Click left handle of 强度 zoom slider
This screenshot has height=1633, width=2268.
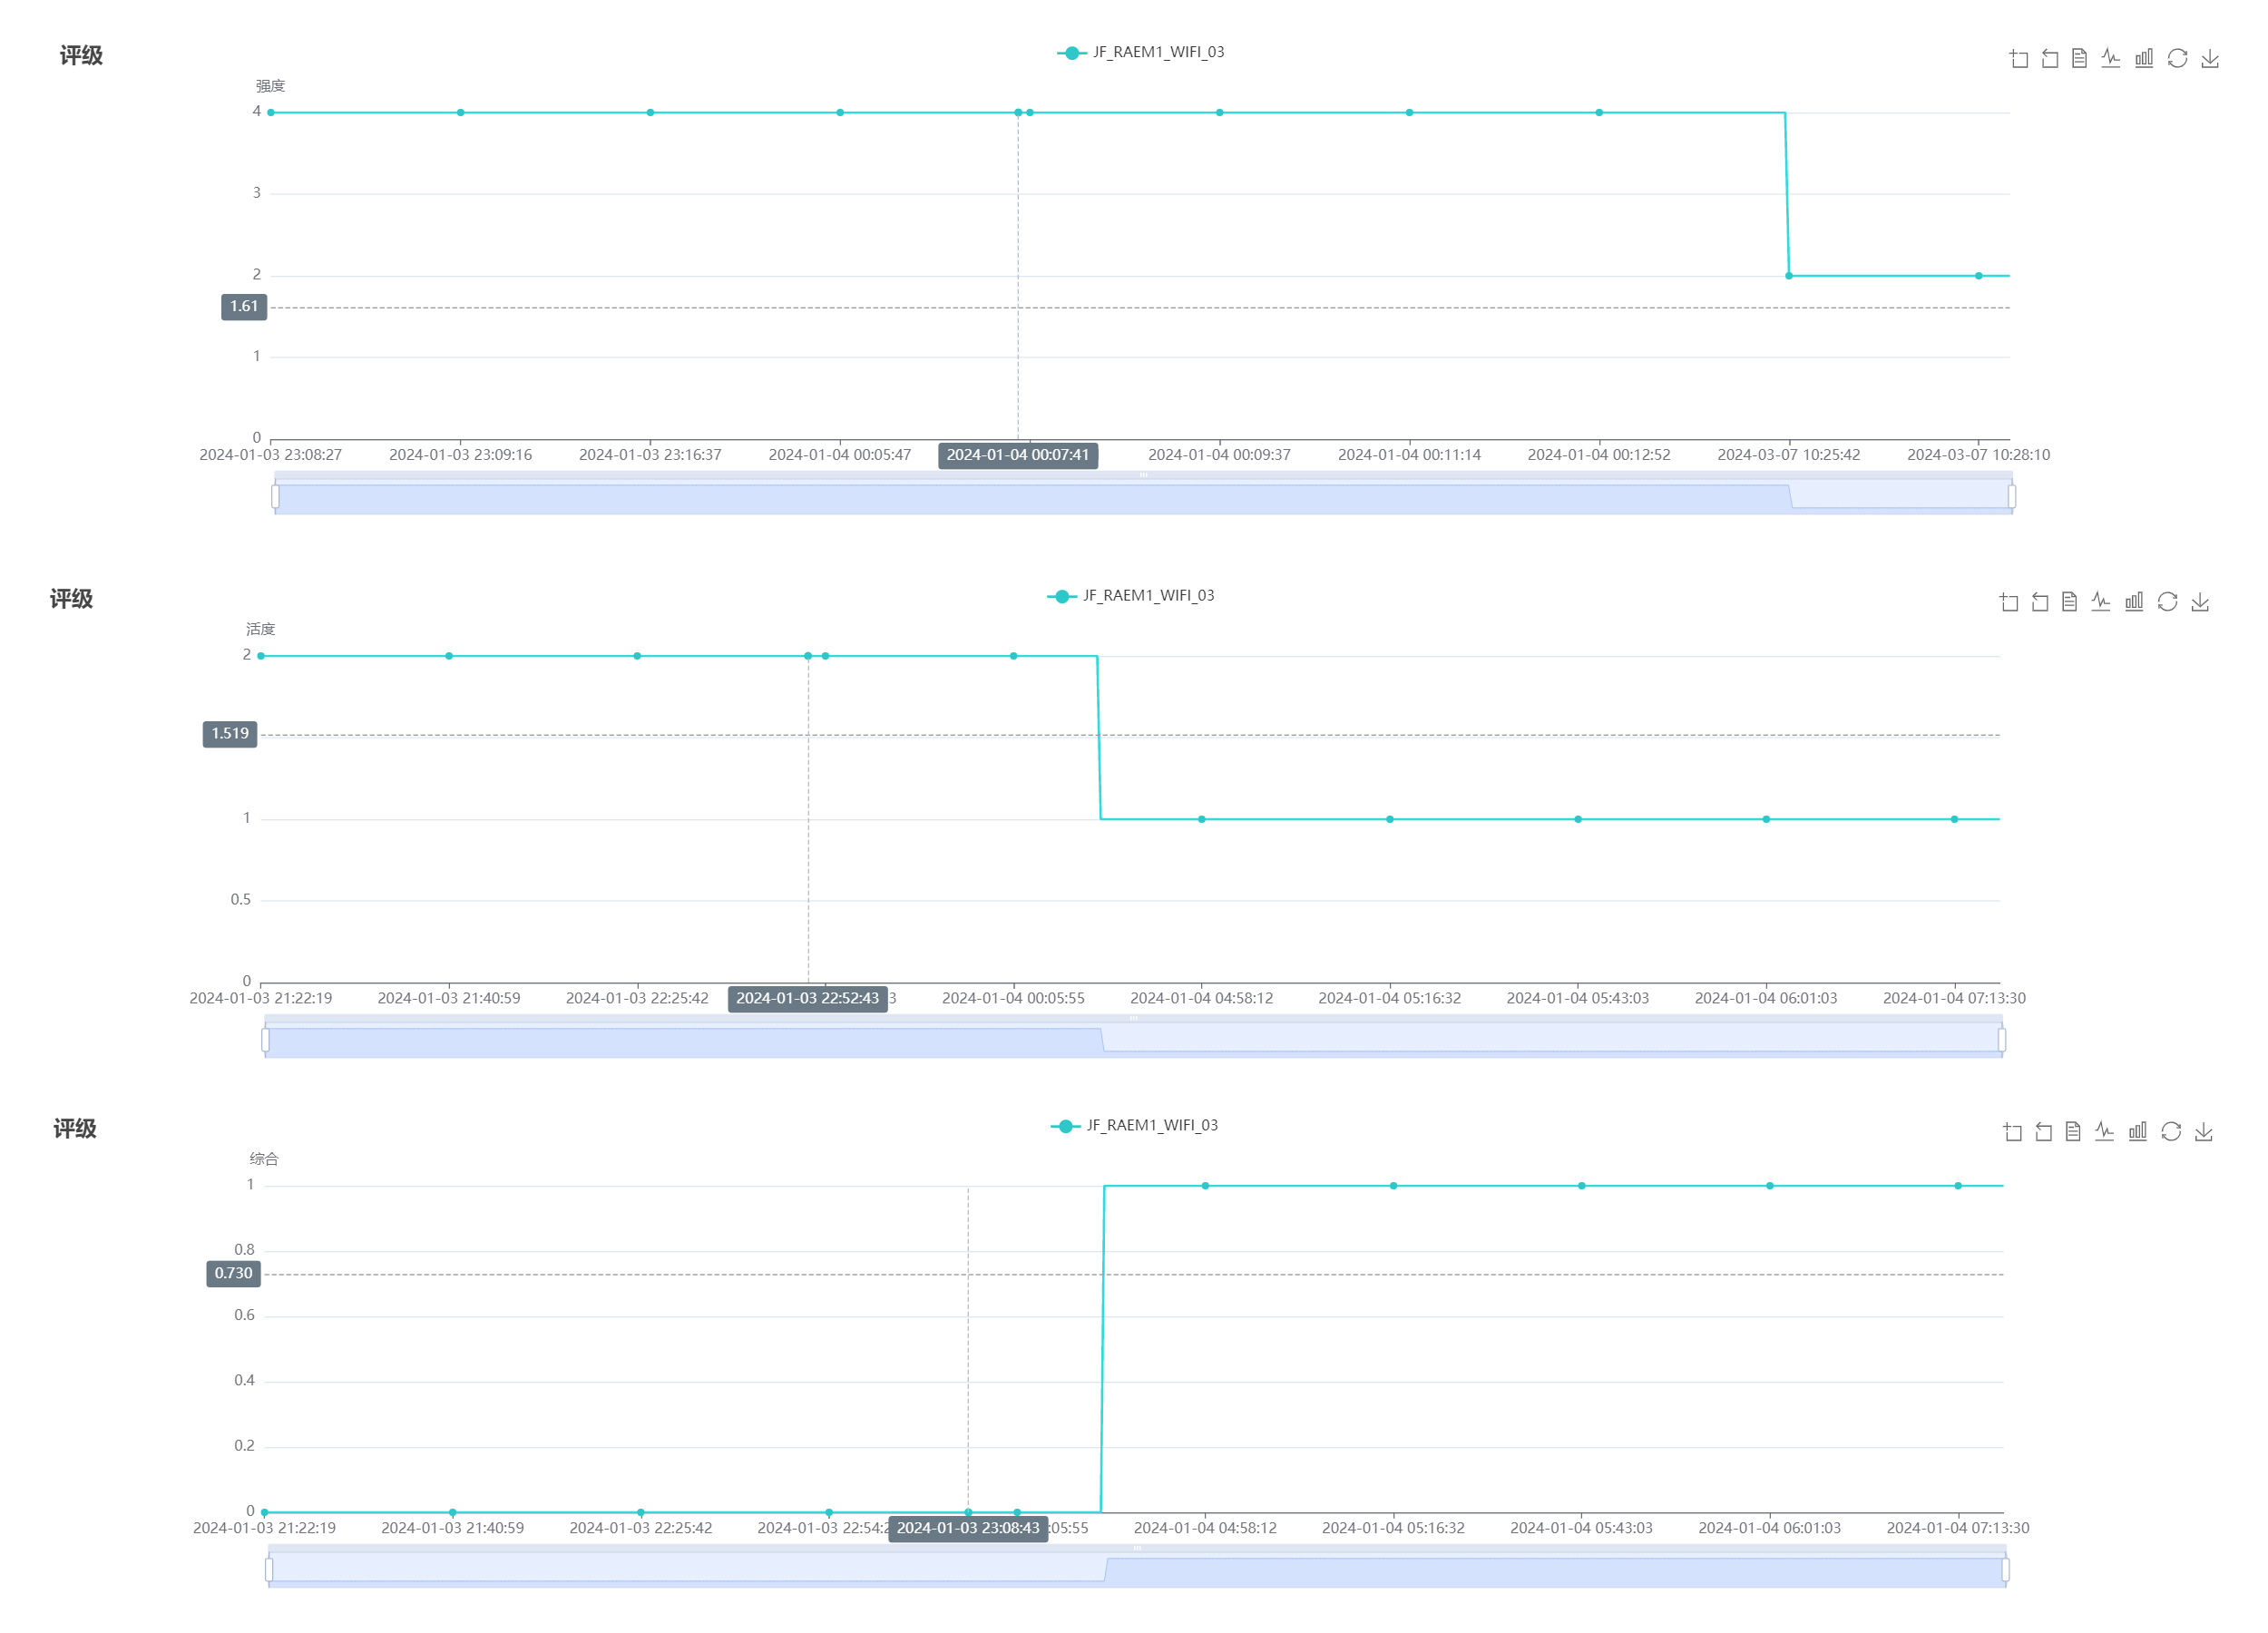[x=275, y=497]
